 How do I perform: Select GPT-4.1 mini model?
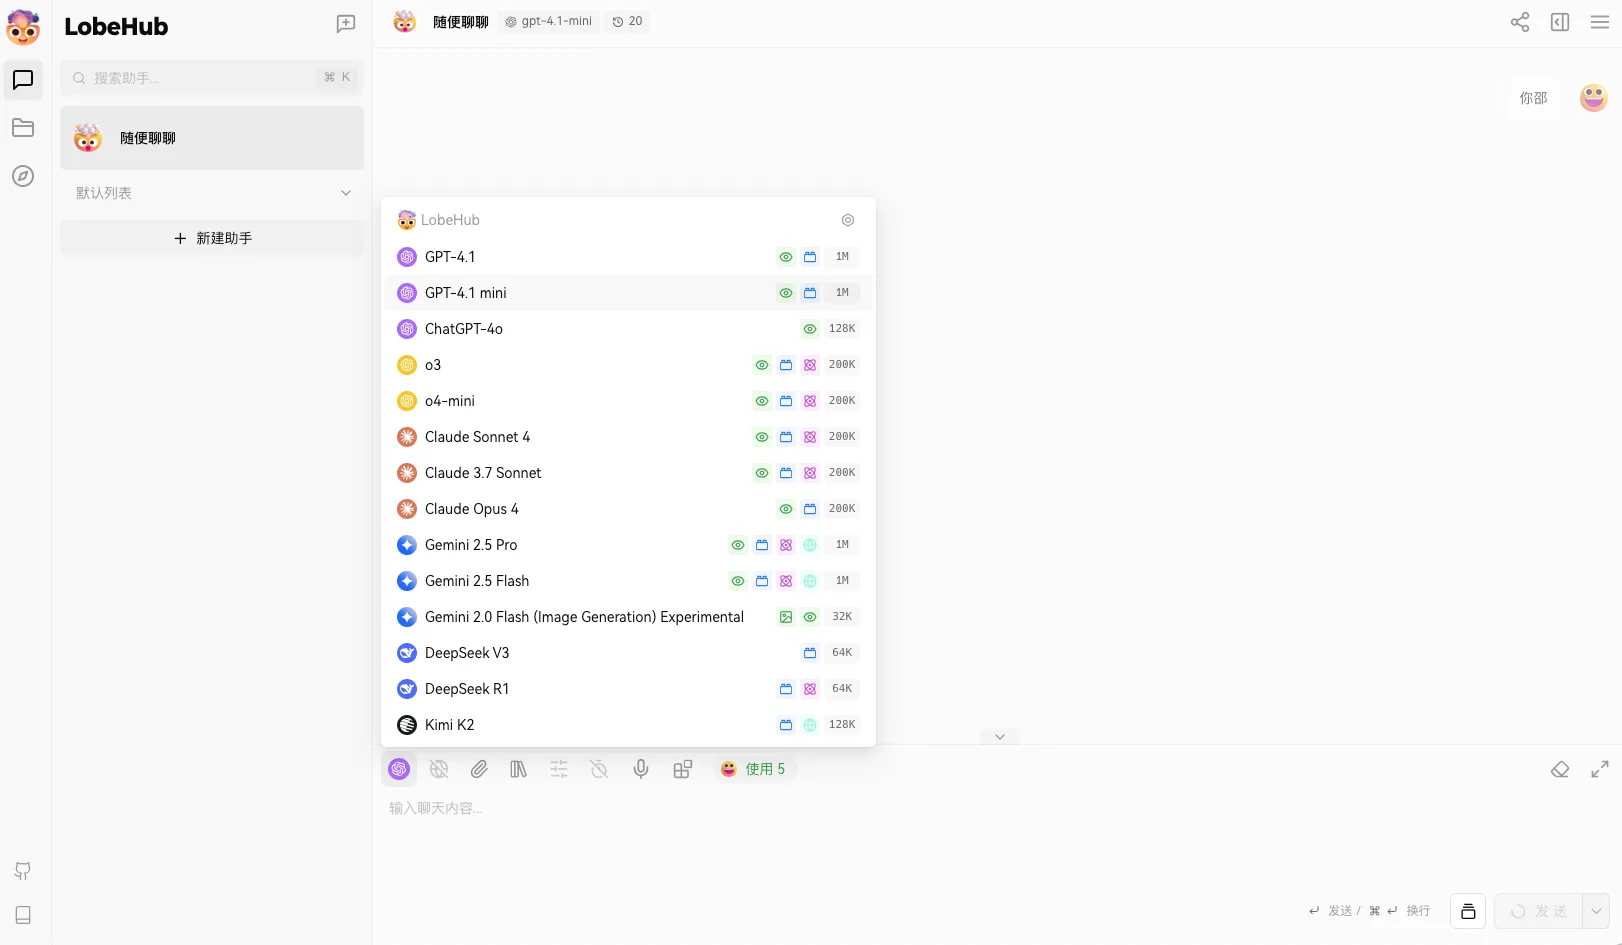tap(628, 293)
